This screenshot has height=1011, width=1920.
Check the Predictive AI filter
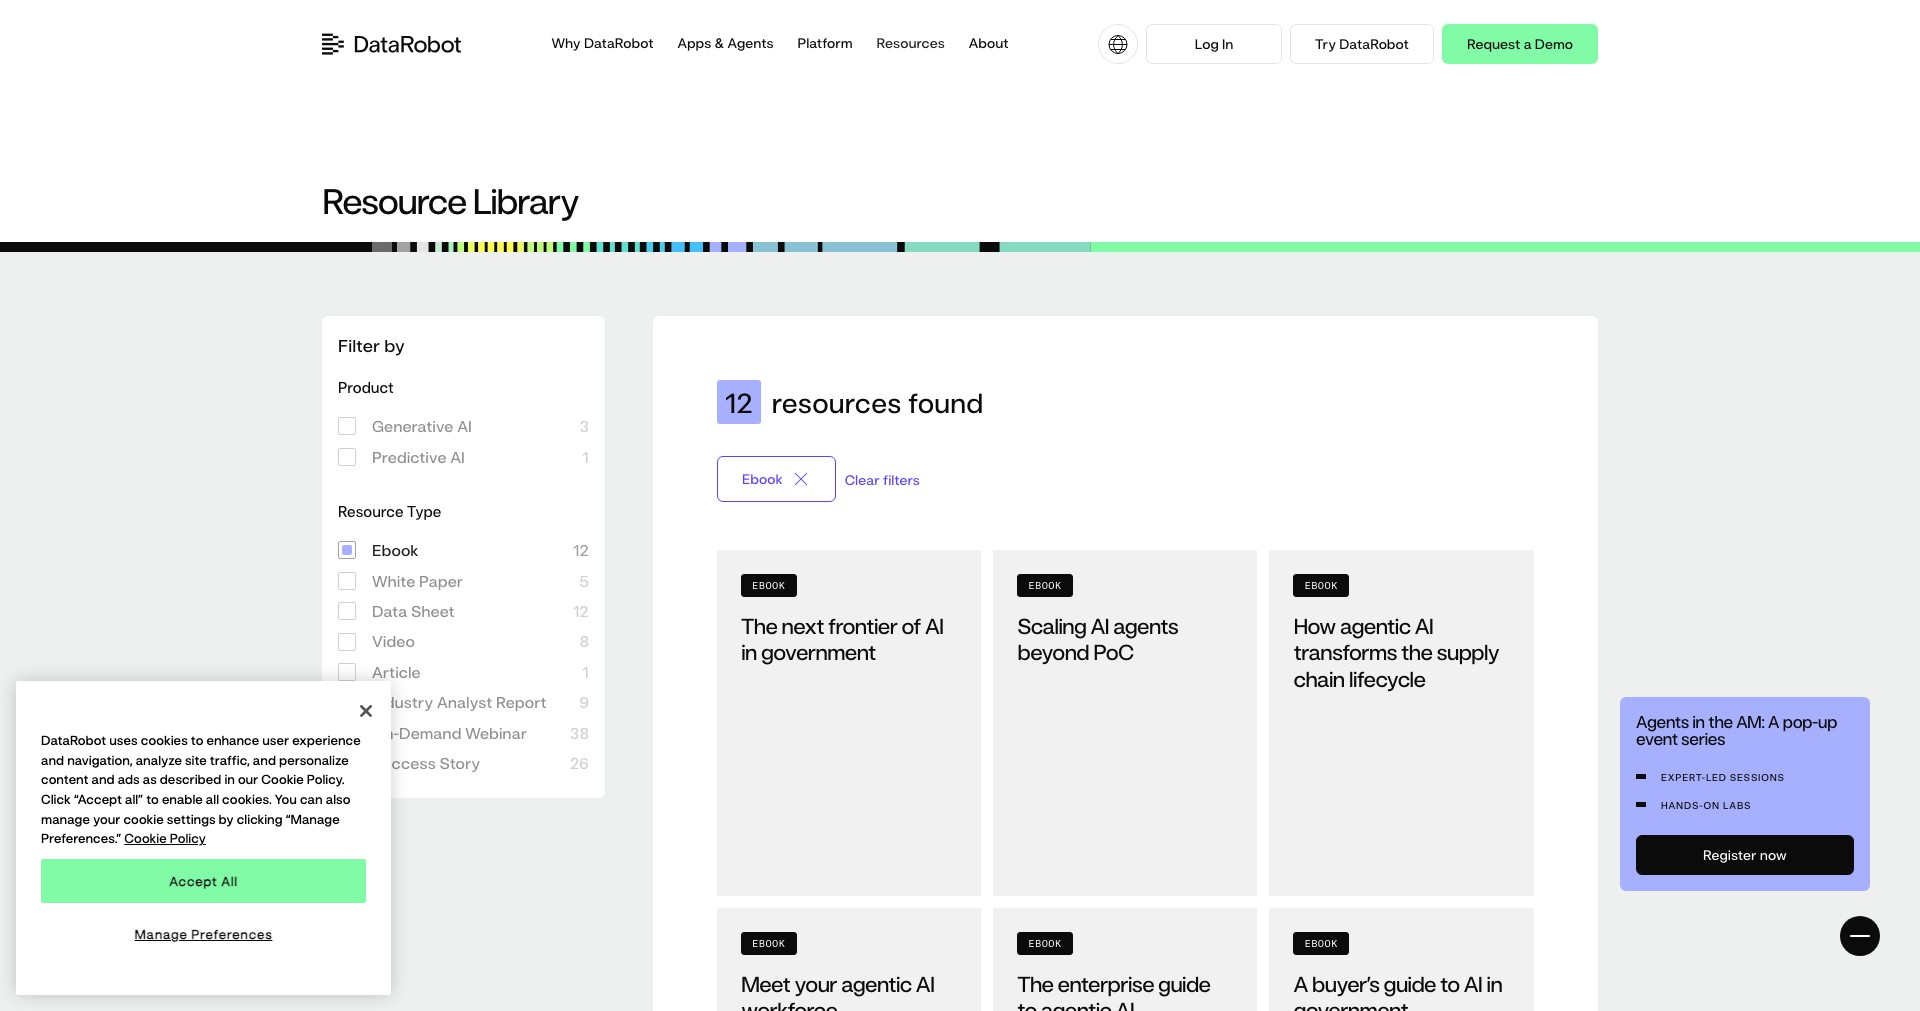click(347, 457)
